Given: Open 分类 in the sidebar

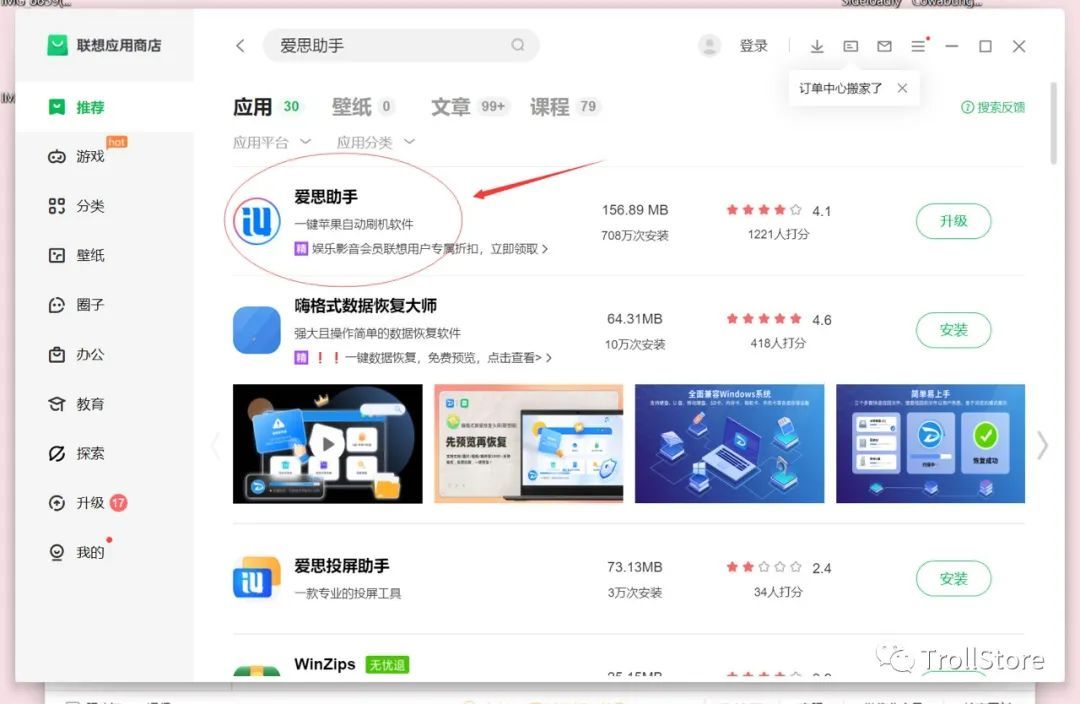Looking at the screenshot, I should tap(105, 206).
